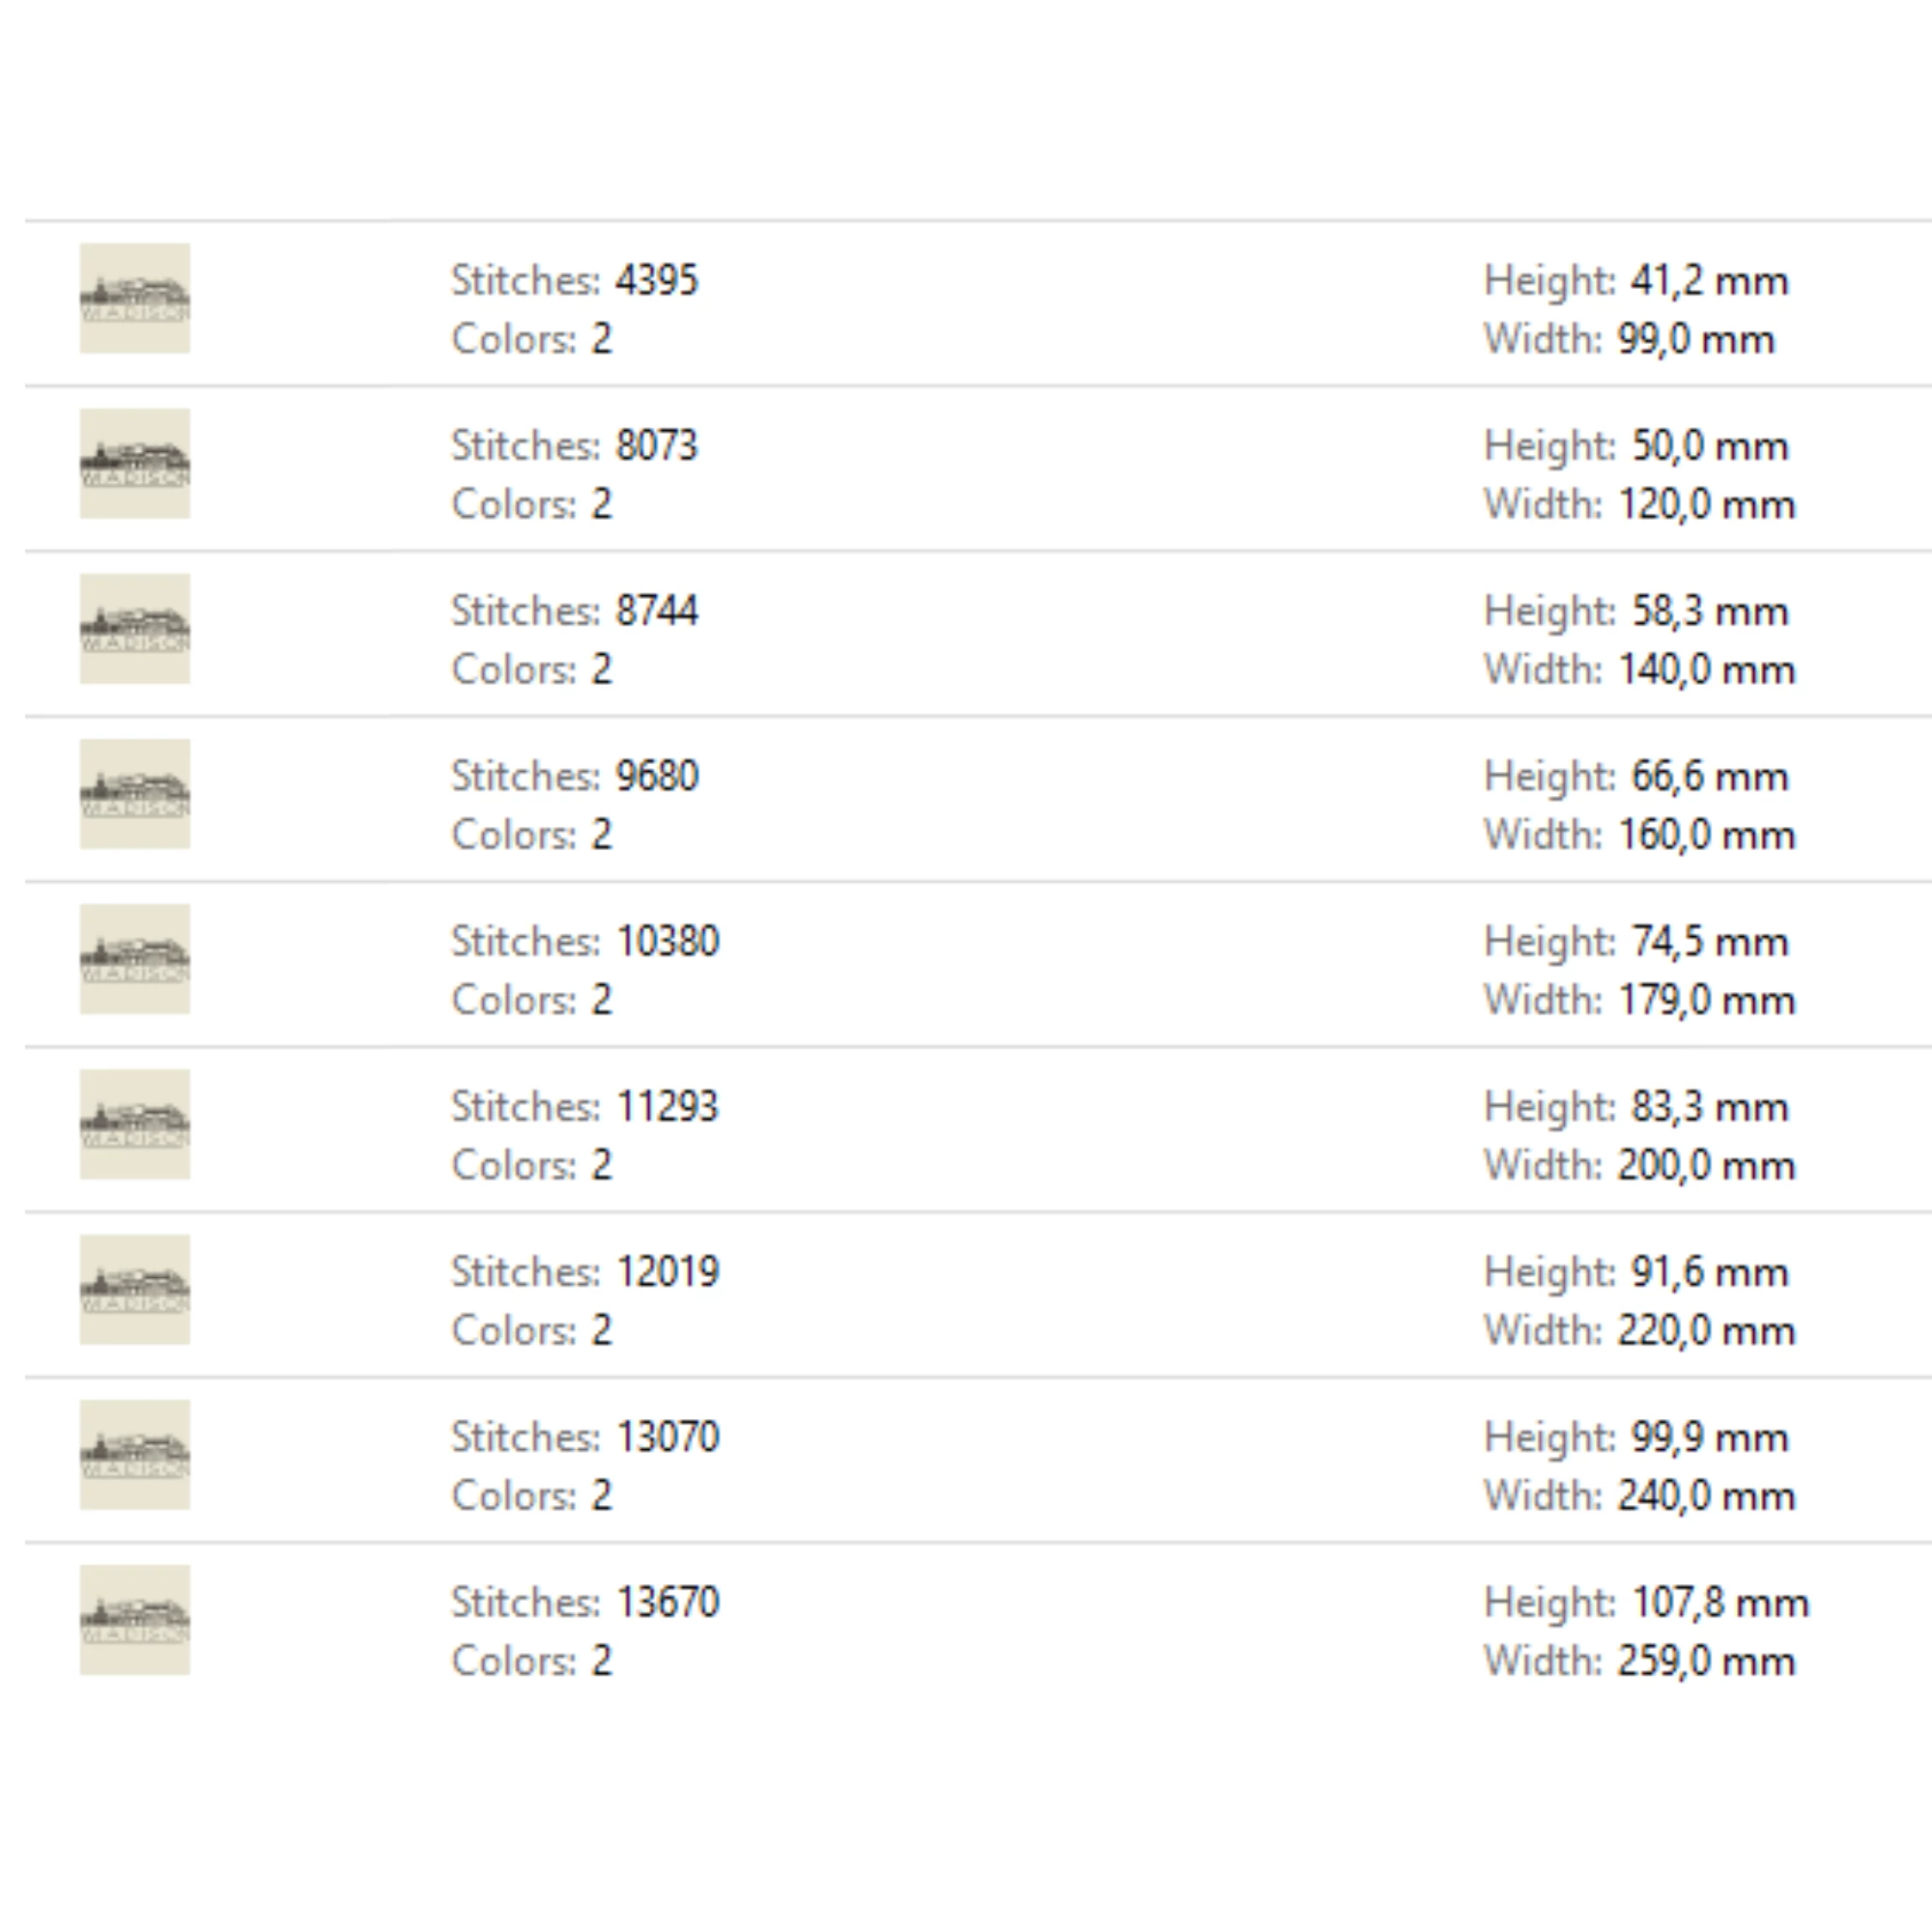Click the Width 140,0 mm text
This screenshot has width=1932, height=1932.
pyautogui.click(x=1706, y=670)
